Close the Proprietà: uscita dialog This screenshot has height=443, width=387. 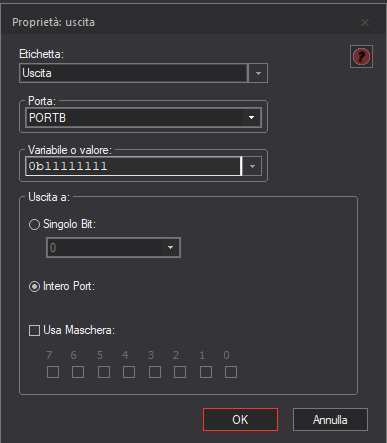[365, 23]
